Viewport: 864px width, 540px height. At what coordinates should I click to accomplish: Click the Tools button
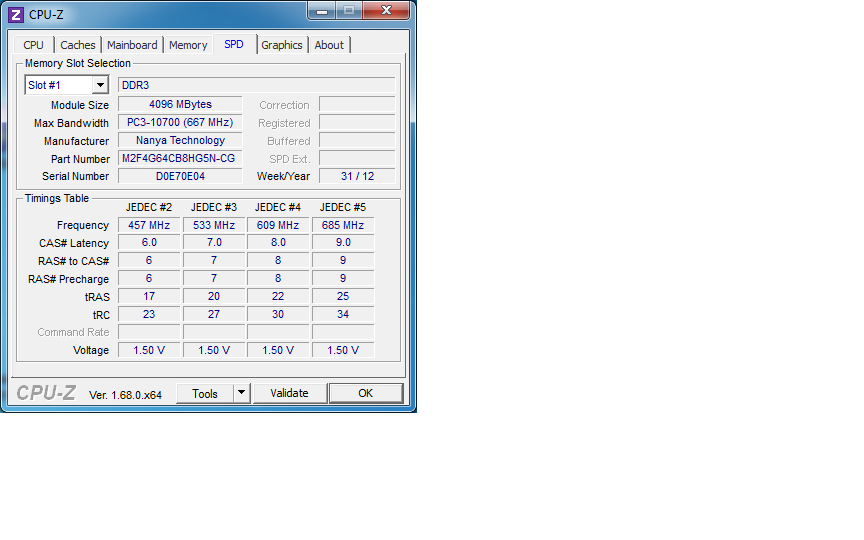(205, 393)
